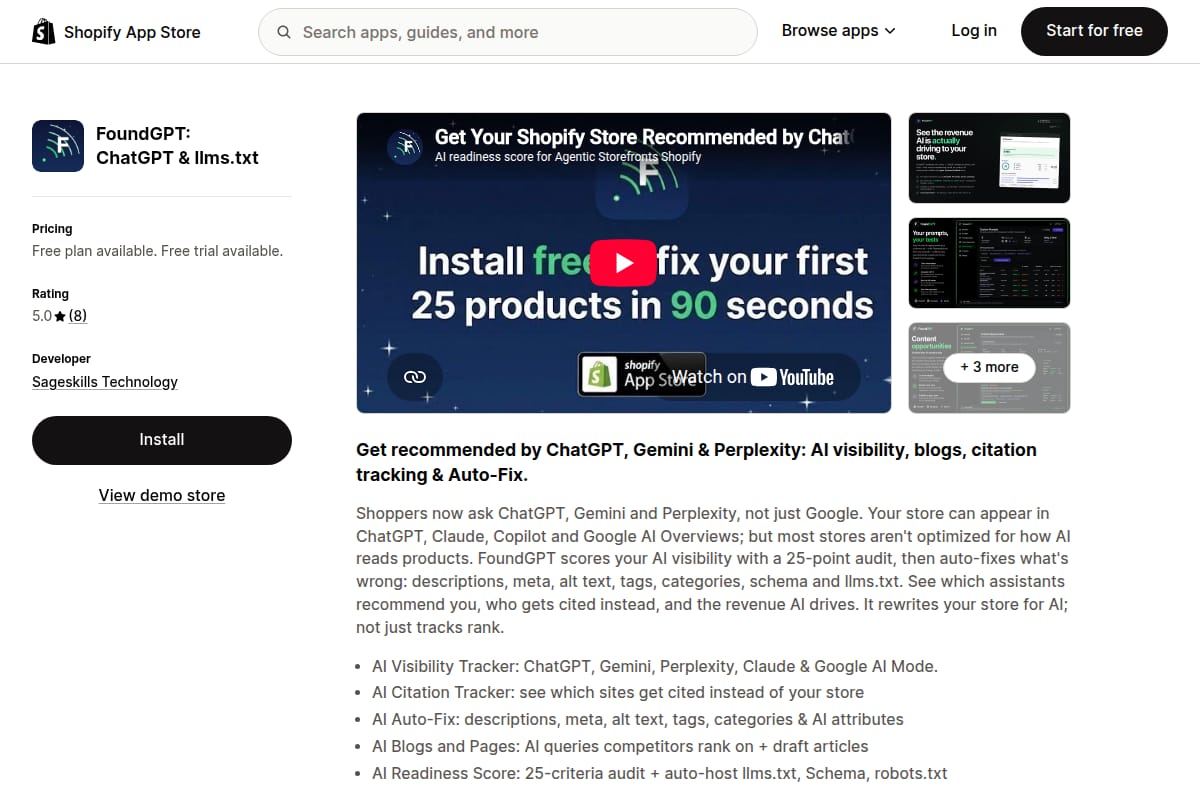This screenshot has height=800, width=1200.
Task: Expand the Browse apps dropdown
Action: pos(839,31)
